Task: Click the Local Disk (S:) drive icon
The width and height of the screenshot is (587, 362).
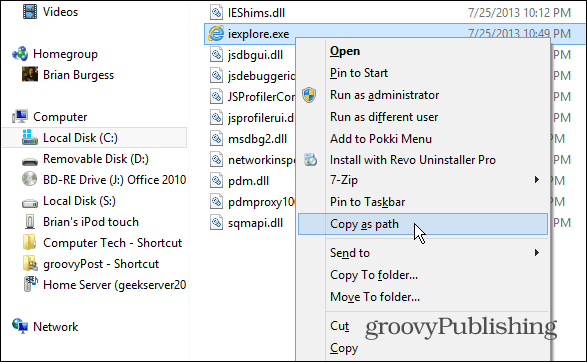Action: point(30,203)
